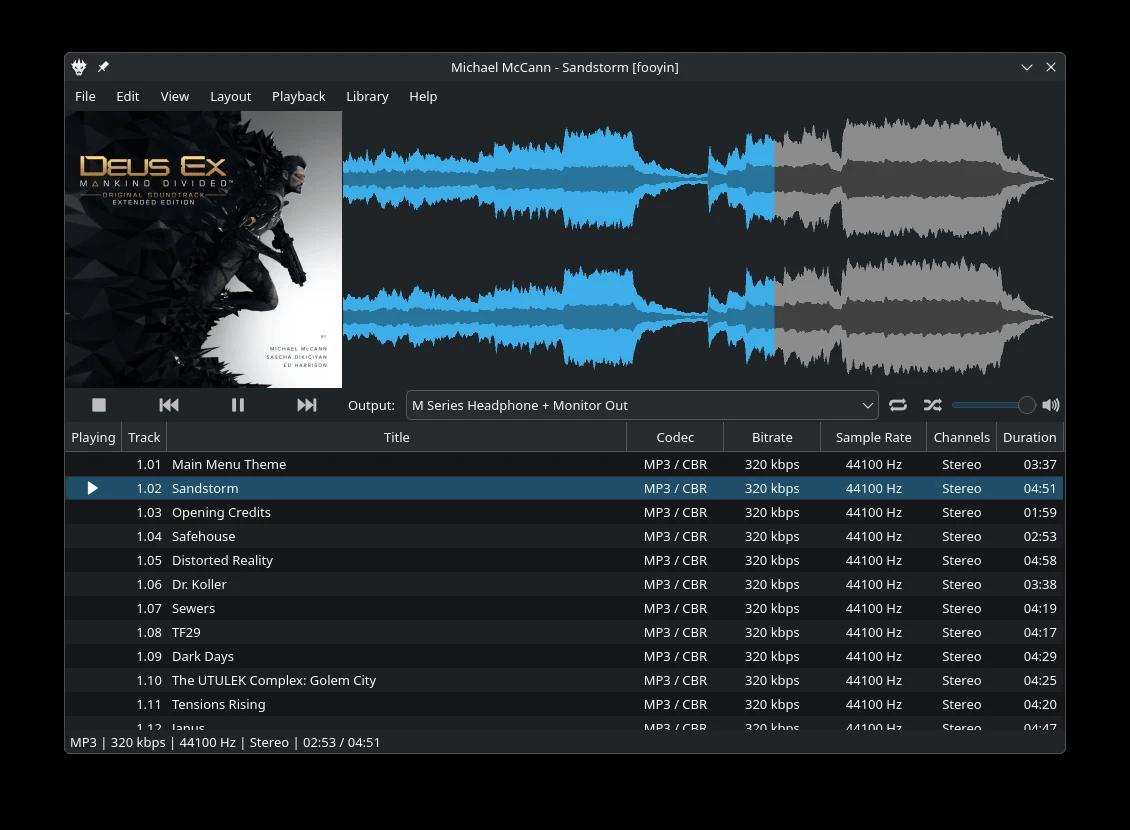
Task: Click the playing indicator on Sandstorm row
Action: click(x=92, y=488)
